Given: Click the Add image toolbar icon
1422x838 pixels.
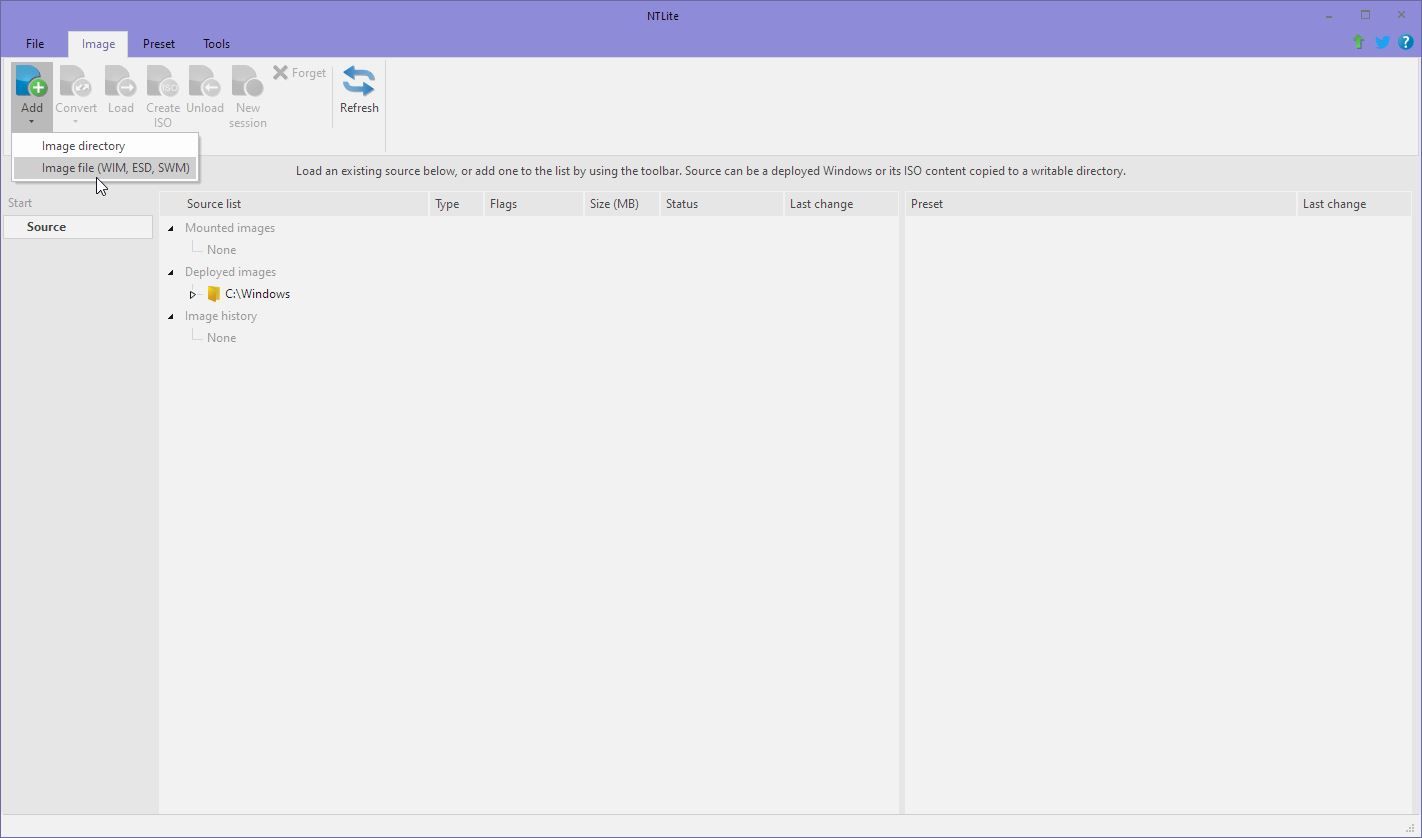Looking at the screenshot, I should (x=32, y=82).
